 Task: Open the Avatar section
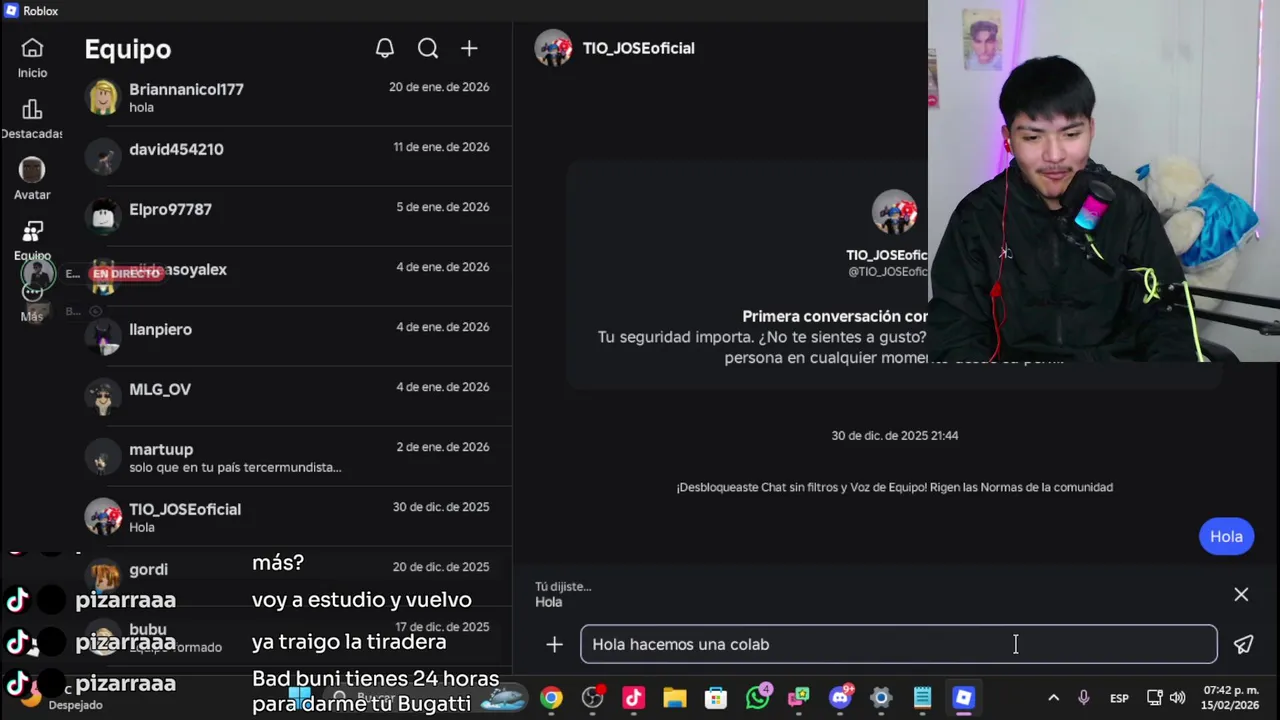tap(32, 170)
